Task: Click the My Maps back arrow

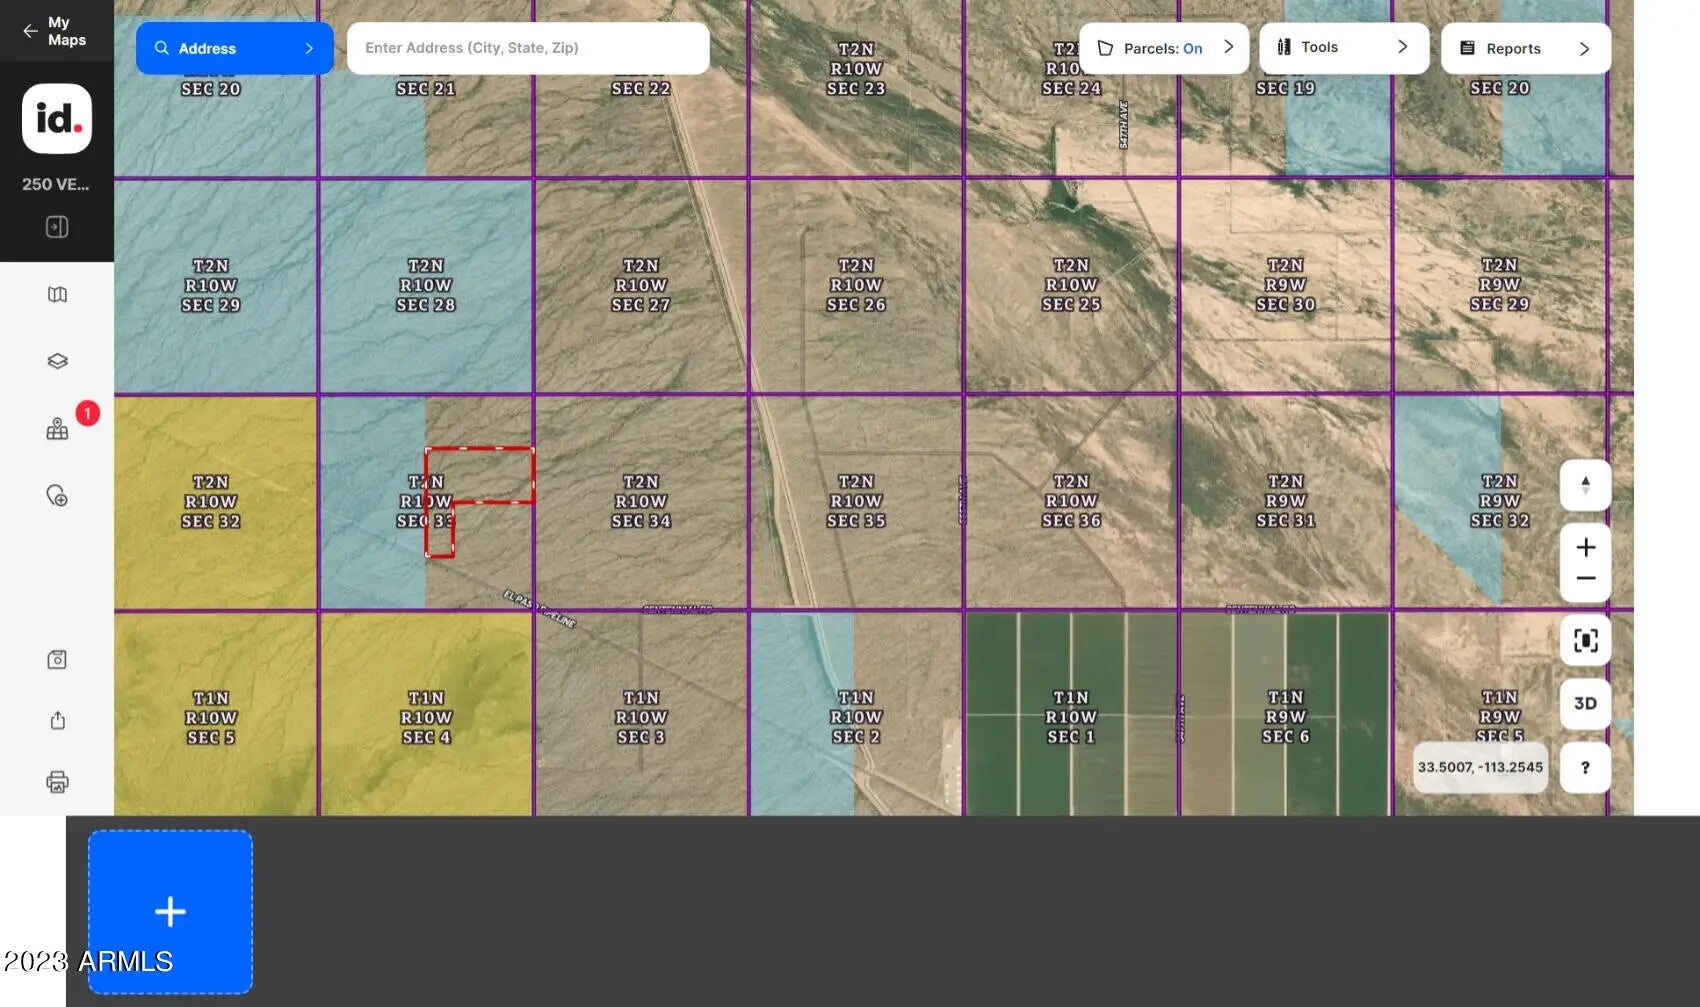Action: pos(30,31)
